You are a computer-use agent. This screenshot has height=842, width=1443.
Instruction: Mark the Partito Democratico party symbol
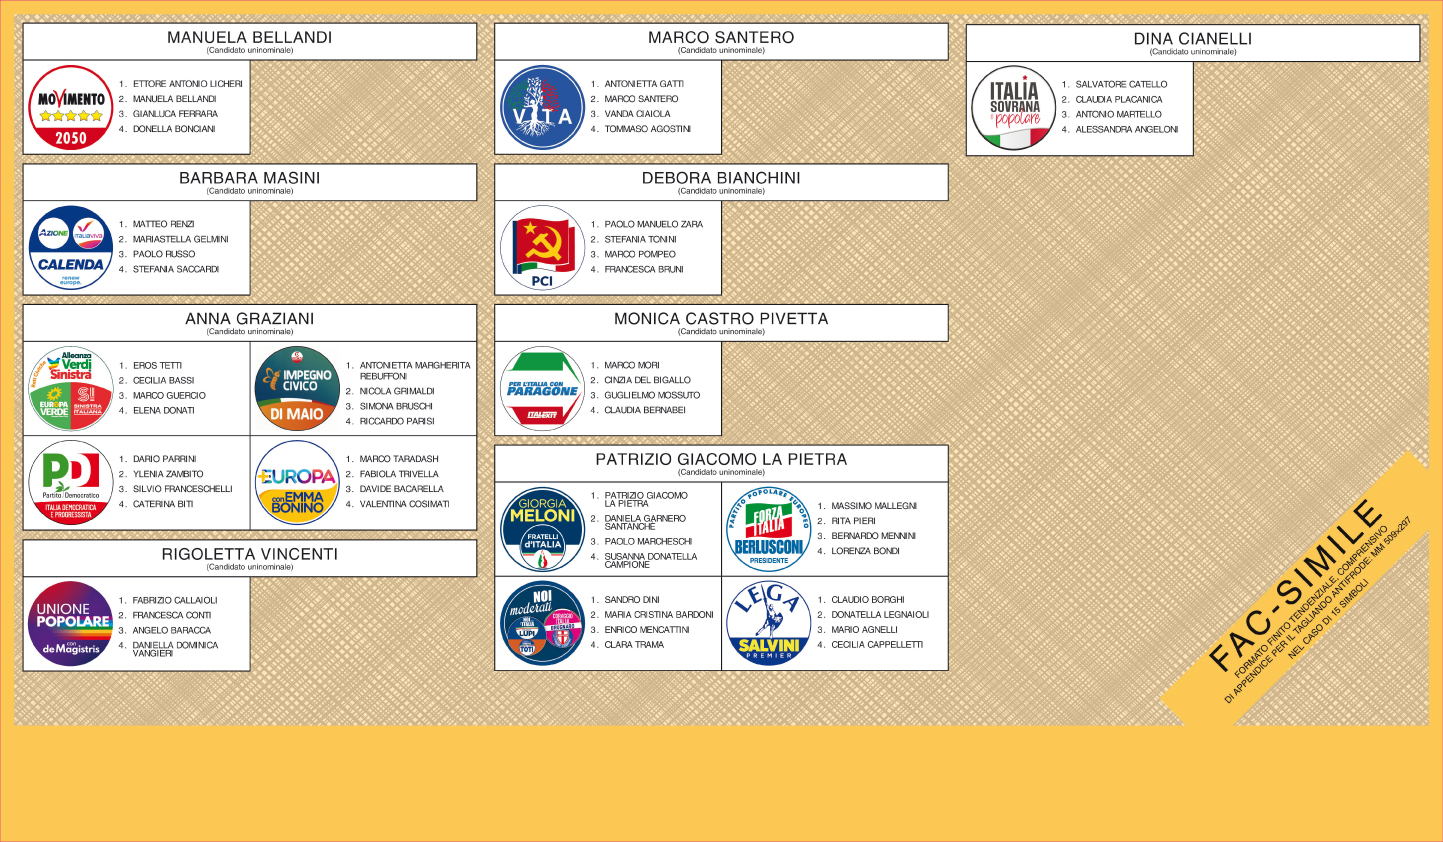70,483
